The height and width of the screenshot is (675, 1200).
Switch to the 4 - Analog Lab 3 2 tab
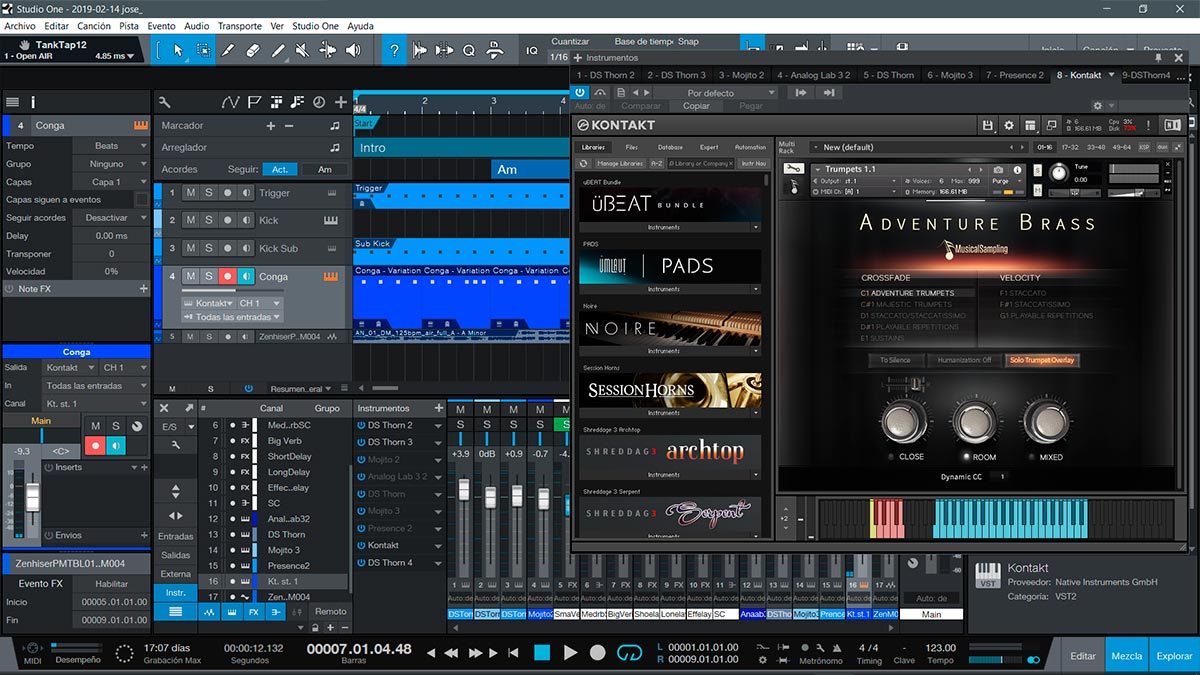pyautogui.click(x=813, y=75)
